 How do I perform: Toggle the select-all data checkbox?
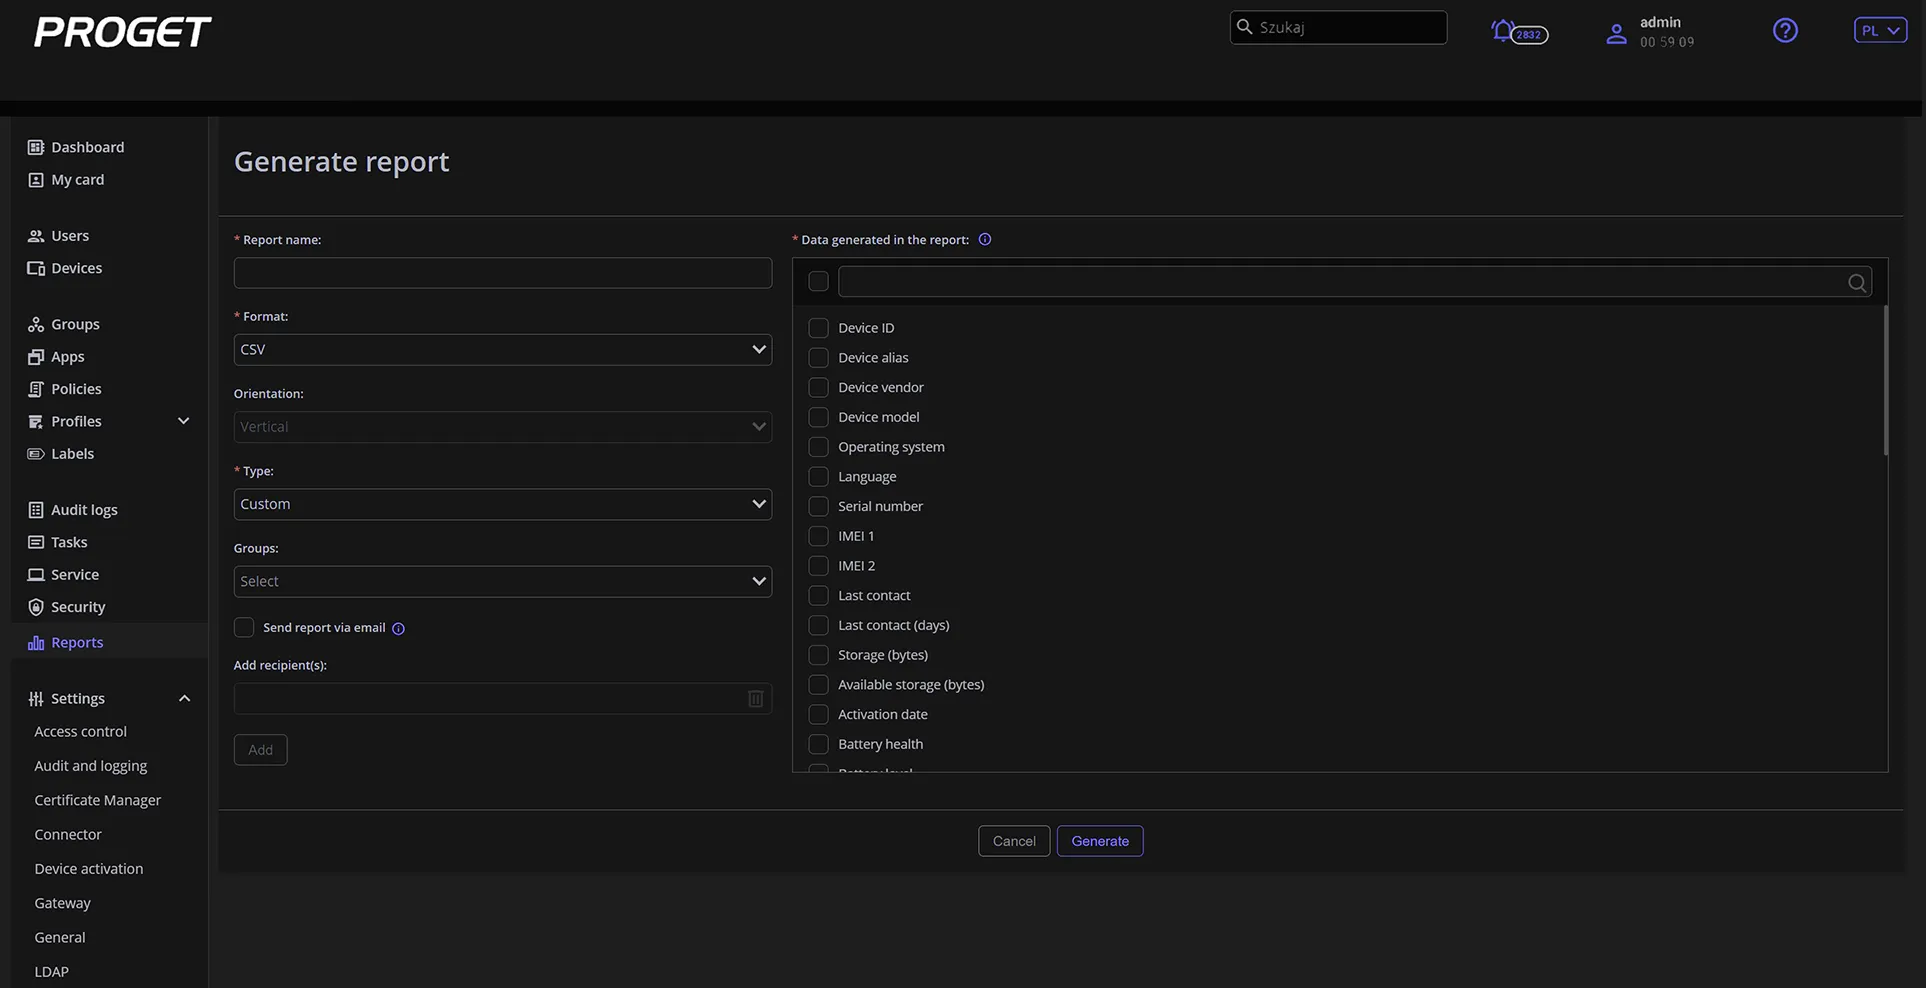pos(818,282)
